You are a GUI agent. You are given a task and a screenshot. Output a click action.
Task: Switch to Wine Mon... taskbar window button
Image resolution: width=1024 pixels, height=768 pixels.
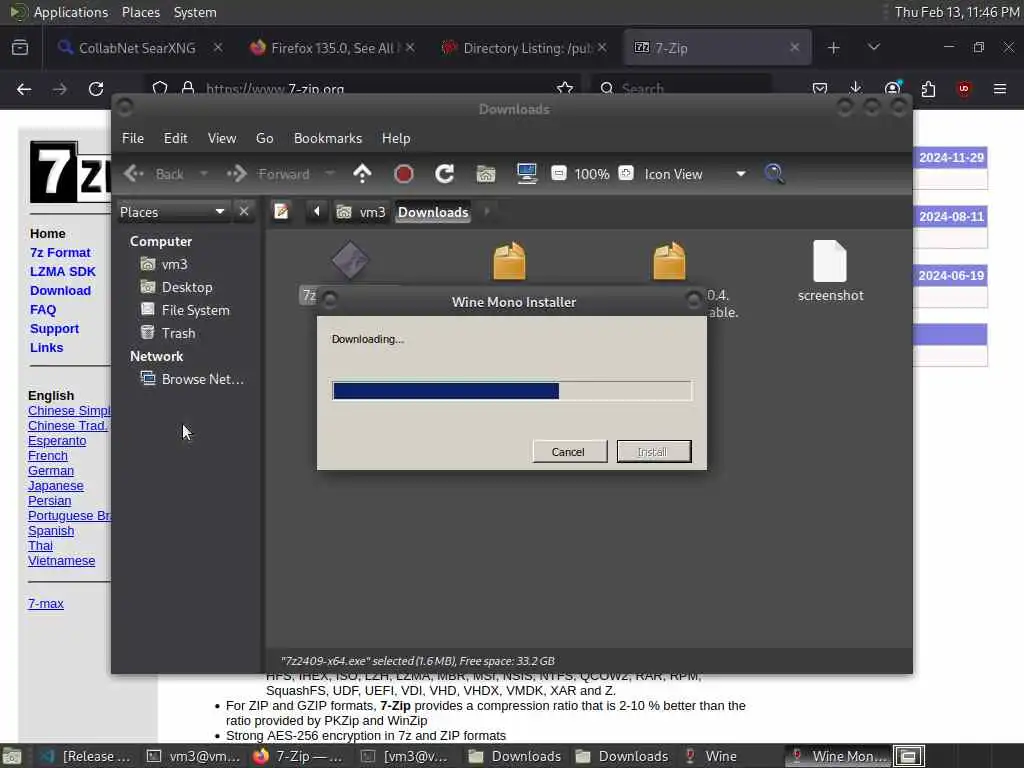click(x=838, y=756)
